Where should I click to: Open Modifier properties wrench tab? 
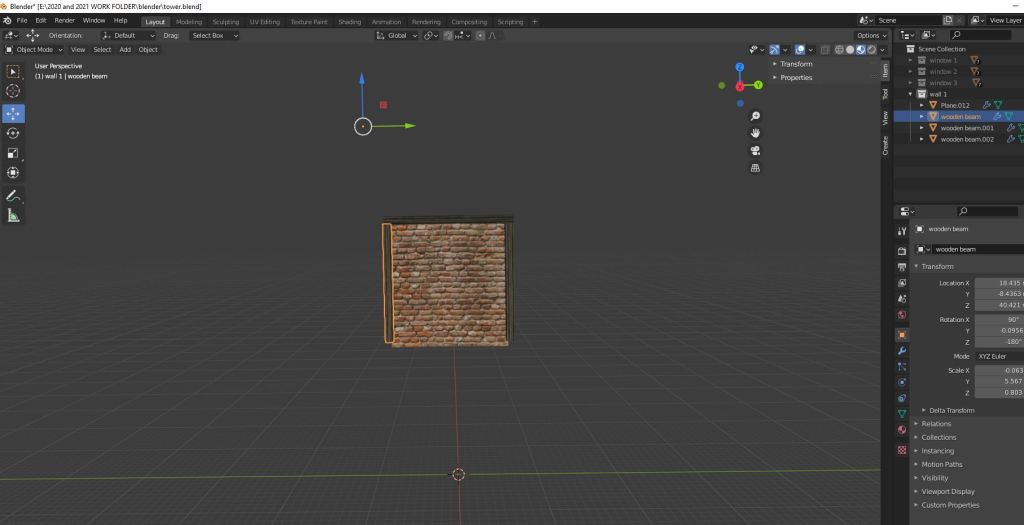tap(902, 351)
